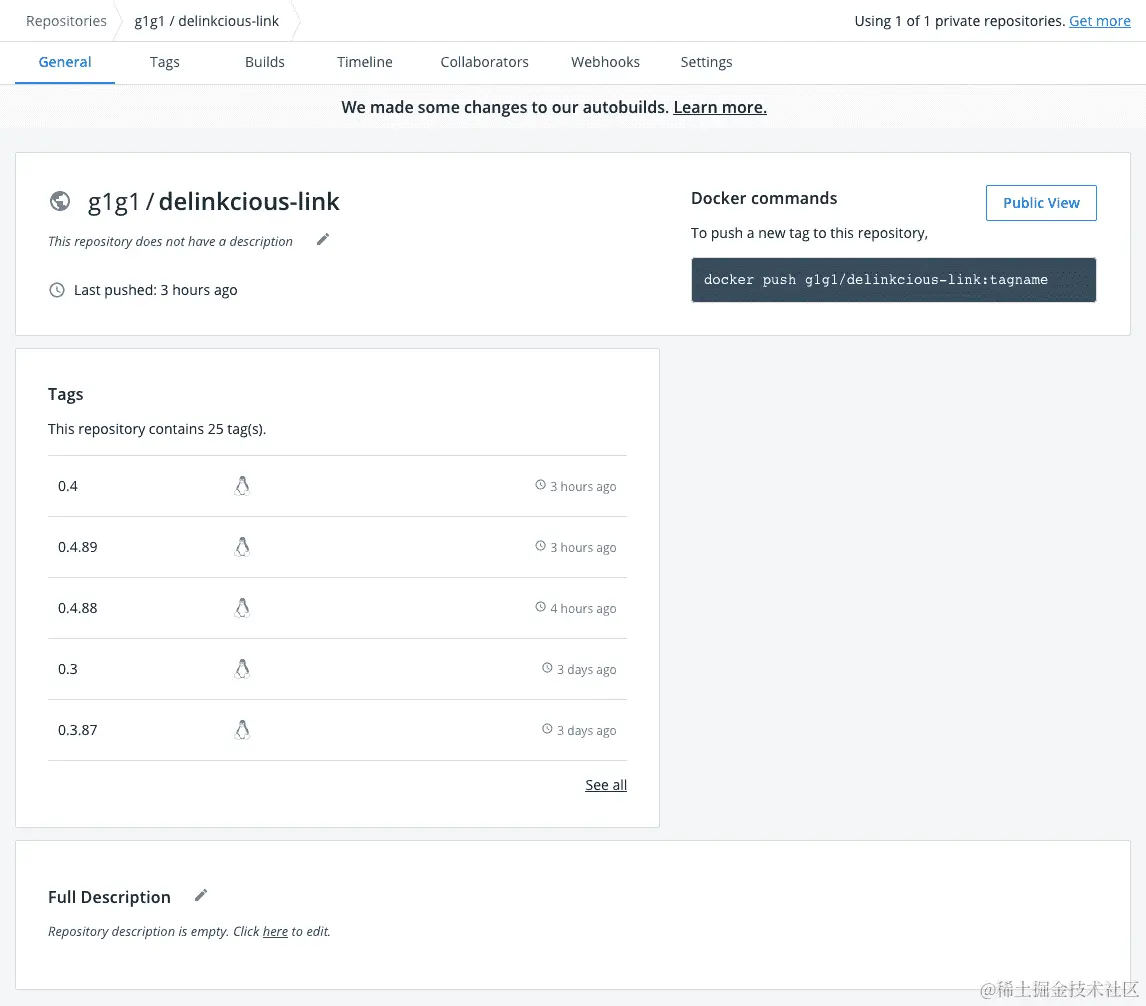Click the Linux penguin icon in the 0.3 row

tap(242, 669)
